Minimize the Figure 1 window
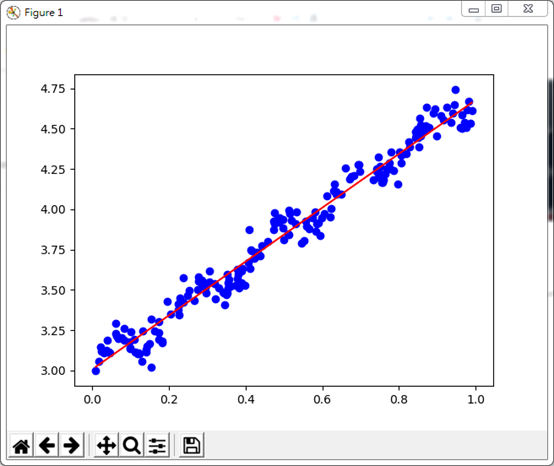 [473, 9]
